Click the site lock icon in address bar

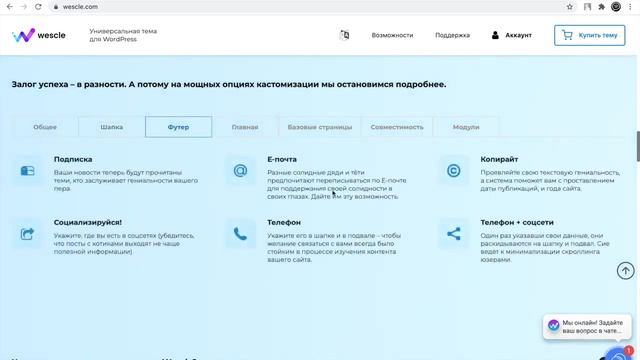pos(56,7)
